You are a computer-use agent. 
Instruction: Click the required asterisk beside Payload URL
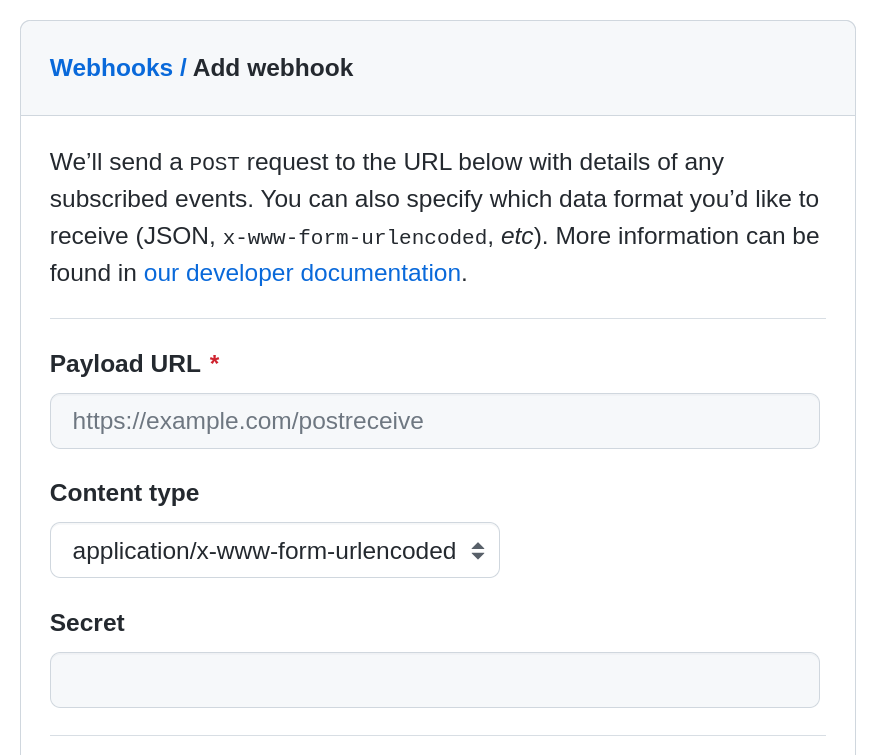click(x=214, y=363)
